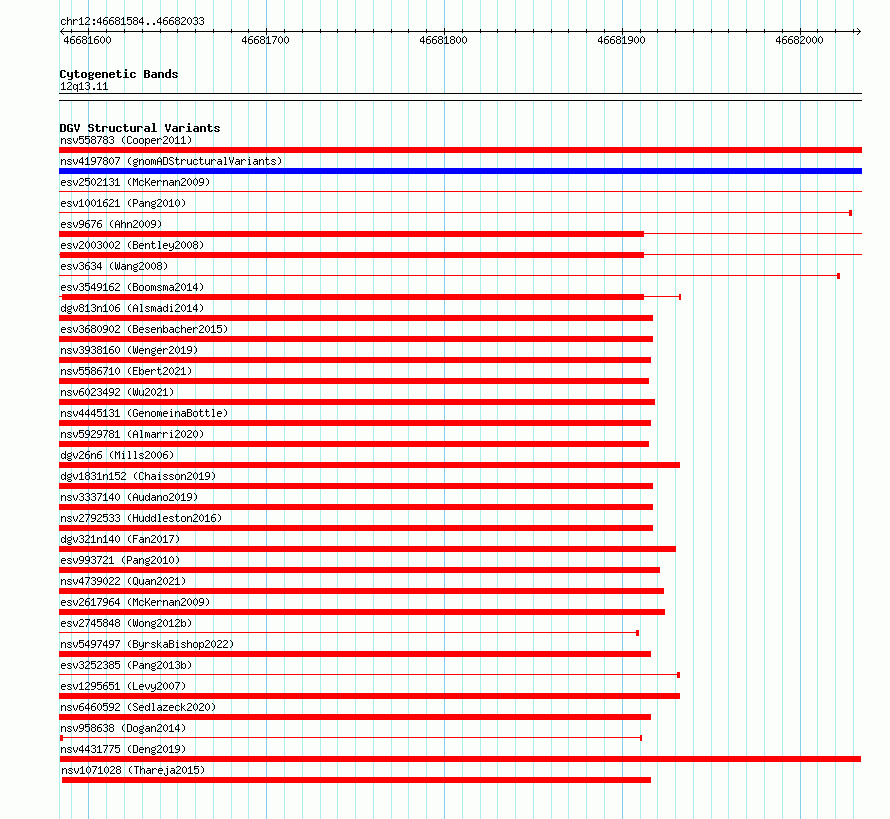
Task: Select nsv4431775 (Deng2019) label
Action: tap(123, 749)
